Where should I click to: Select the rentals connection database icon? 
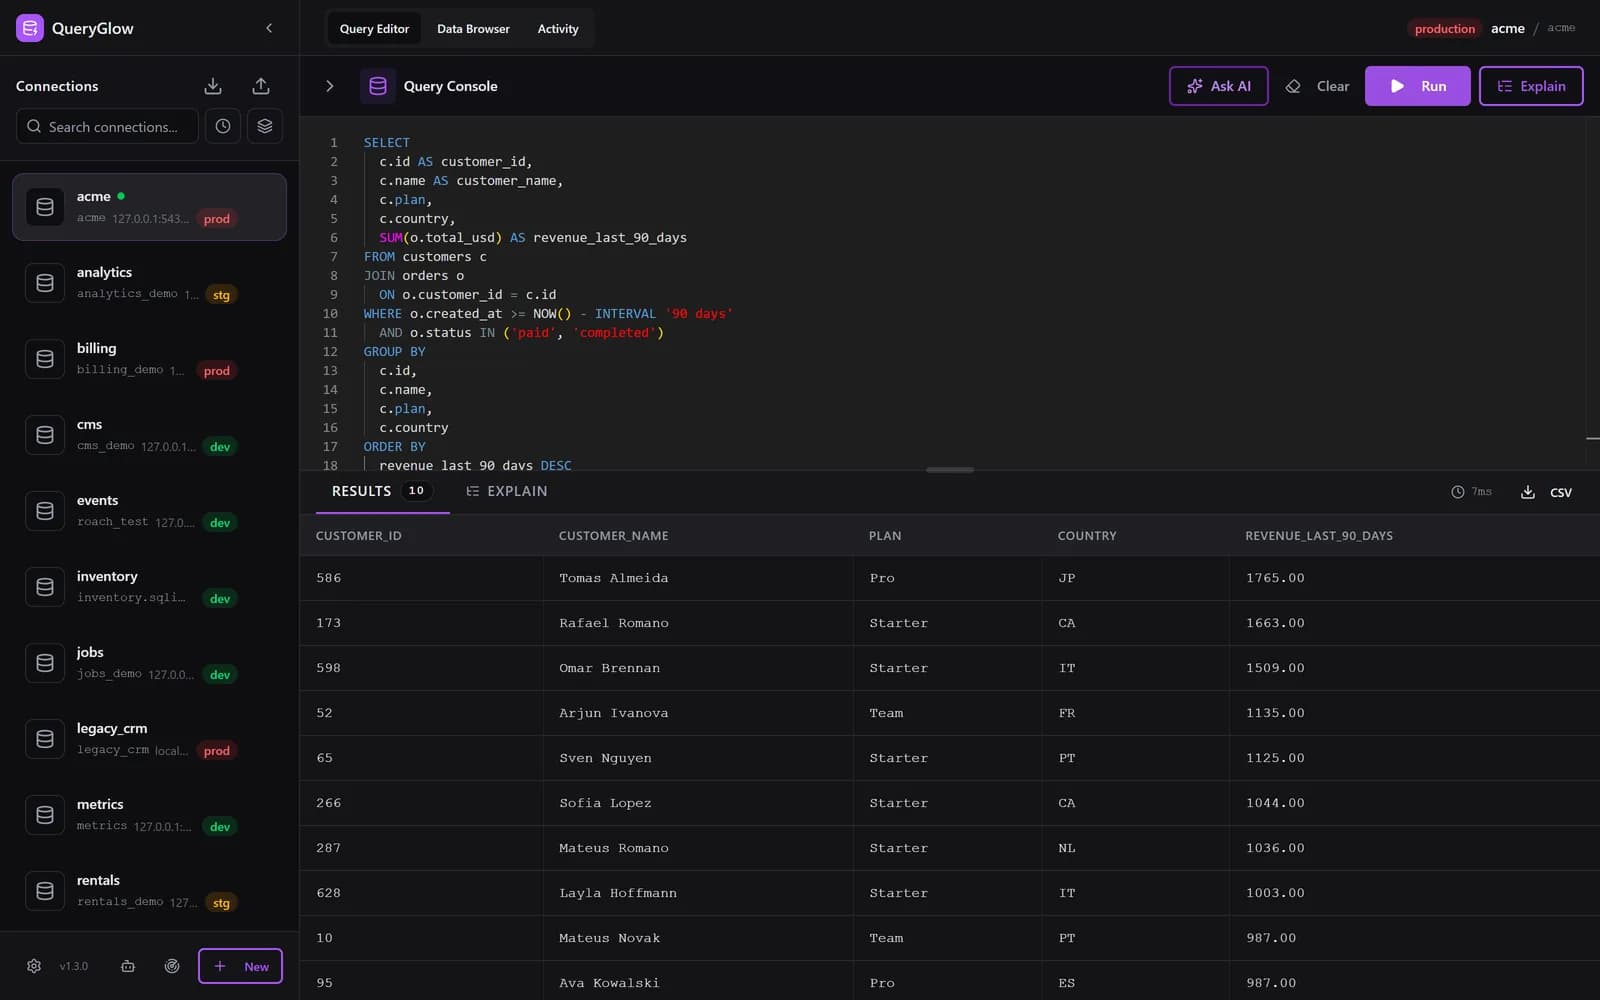pos(45,891)
